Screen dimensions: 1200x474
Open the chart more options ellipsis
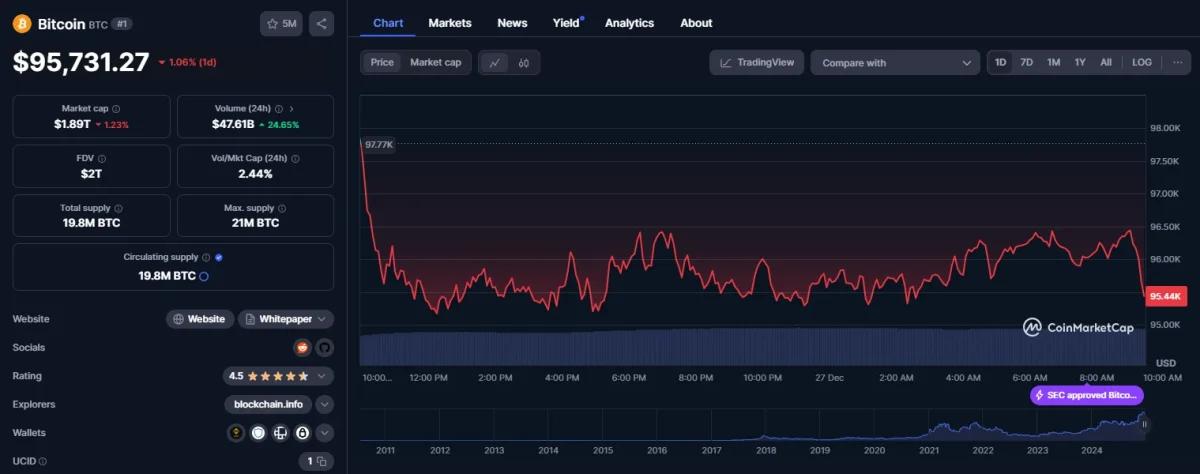pos(1177,62)
